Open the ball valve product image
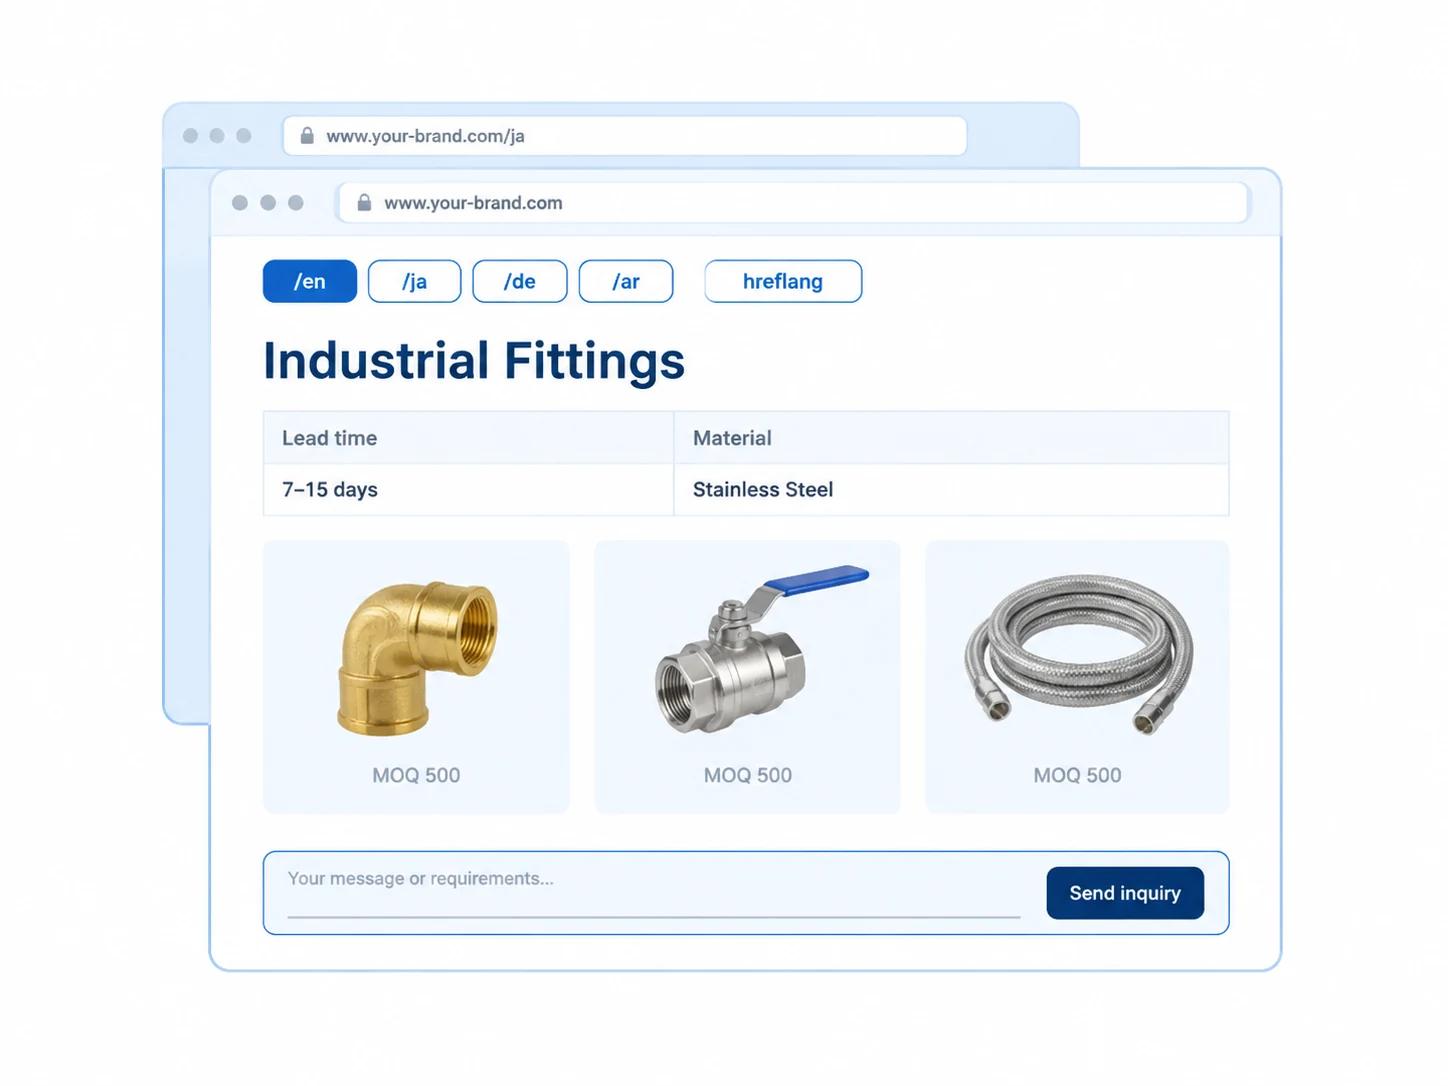Screen dimensions: 1448x1086 [x=762, y=648]
